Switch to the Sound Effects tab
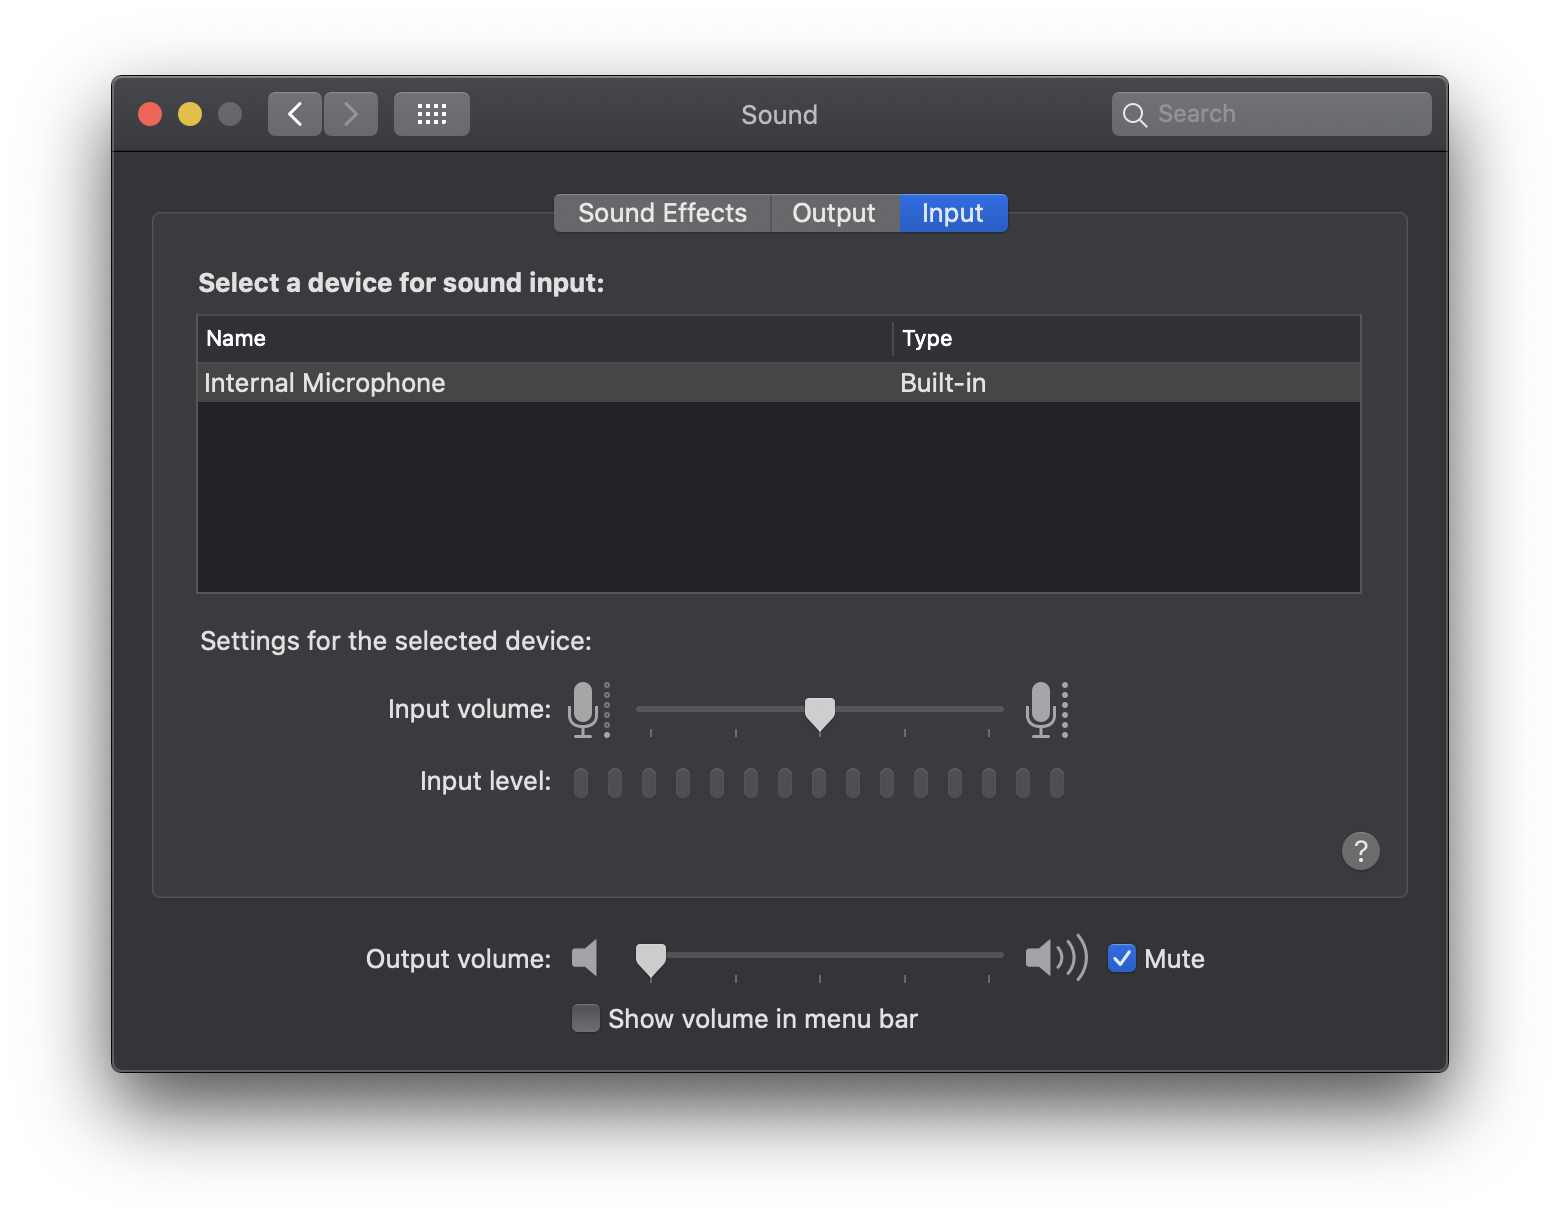The width and height of the screenshot is (1560, 1220). click(662, 213)
